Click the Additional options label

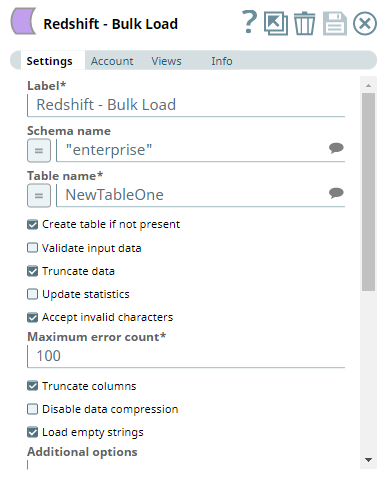click(x=82, y=452)
